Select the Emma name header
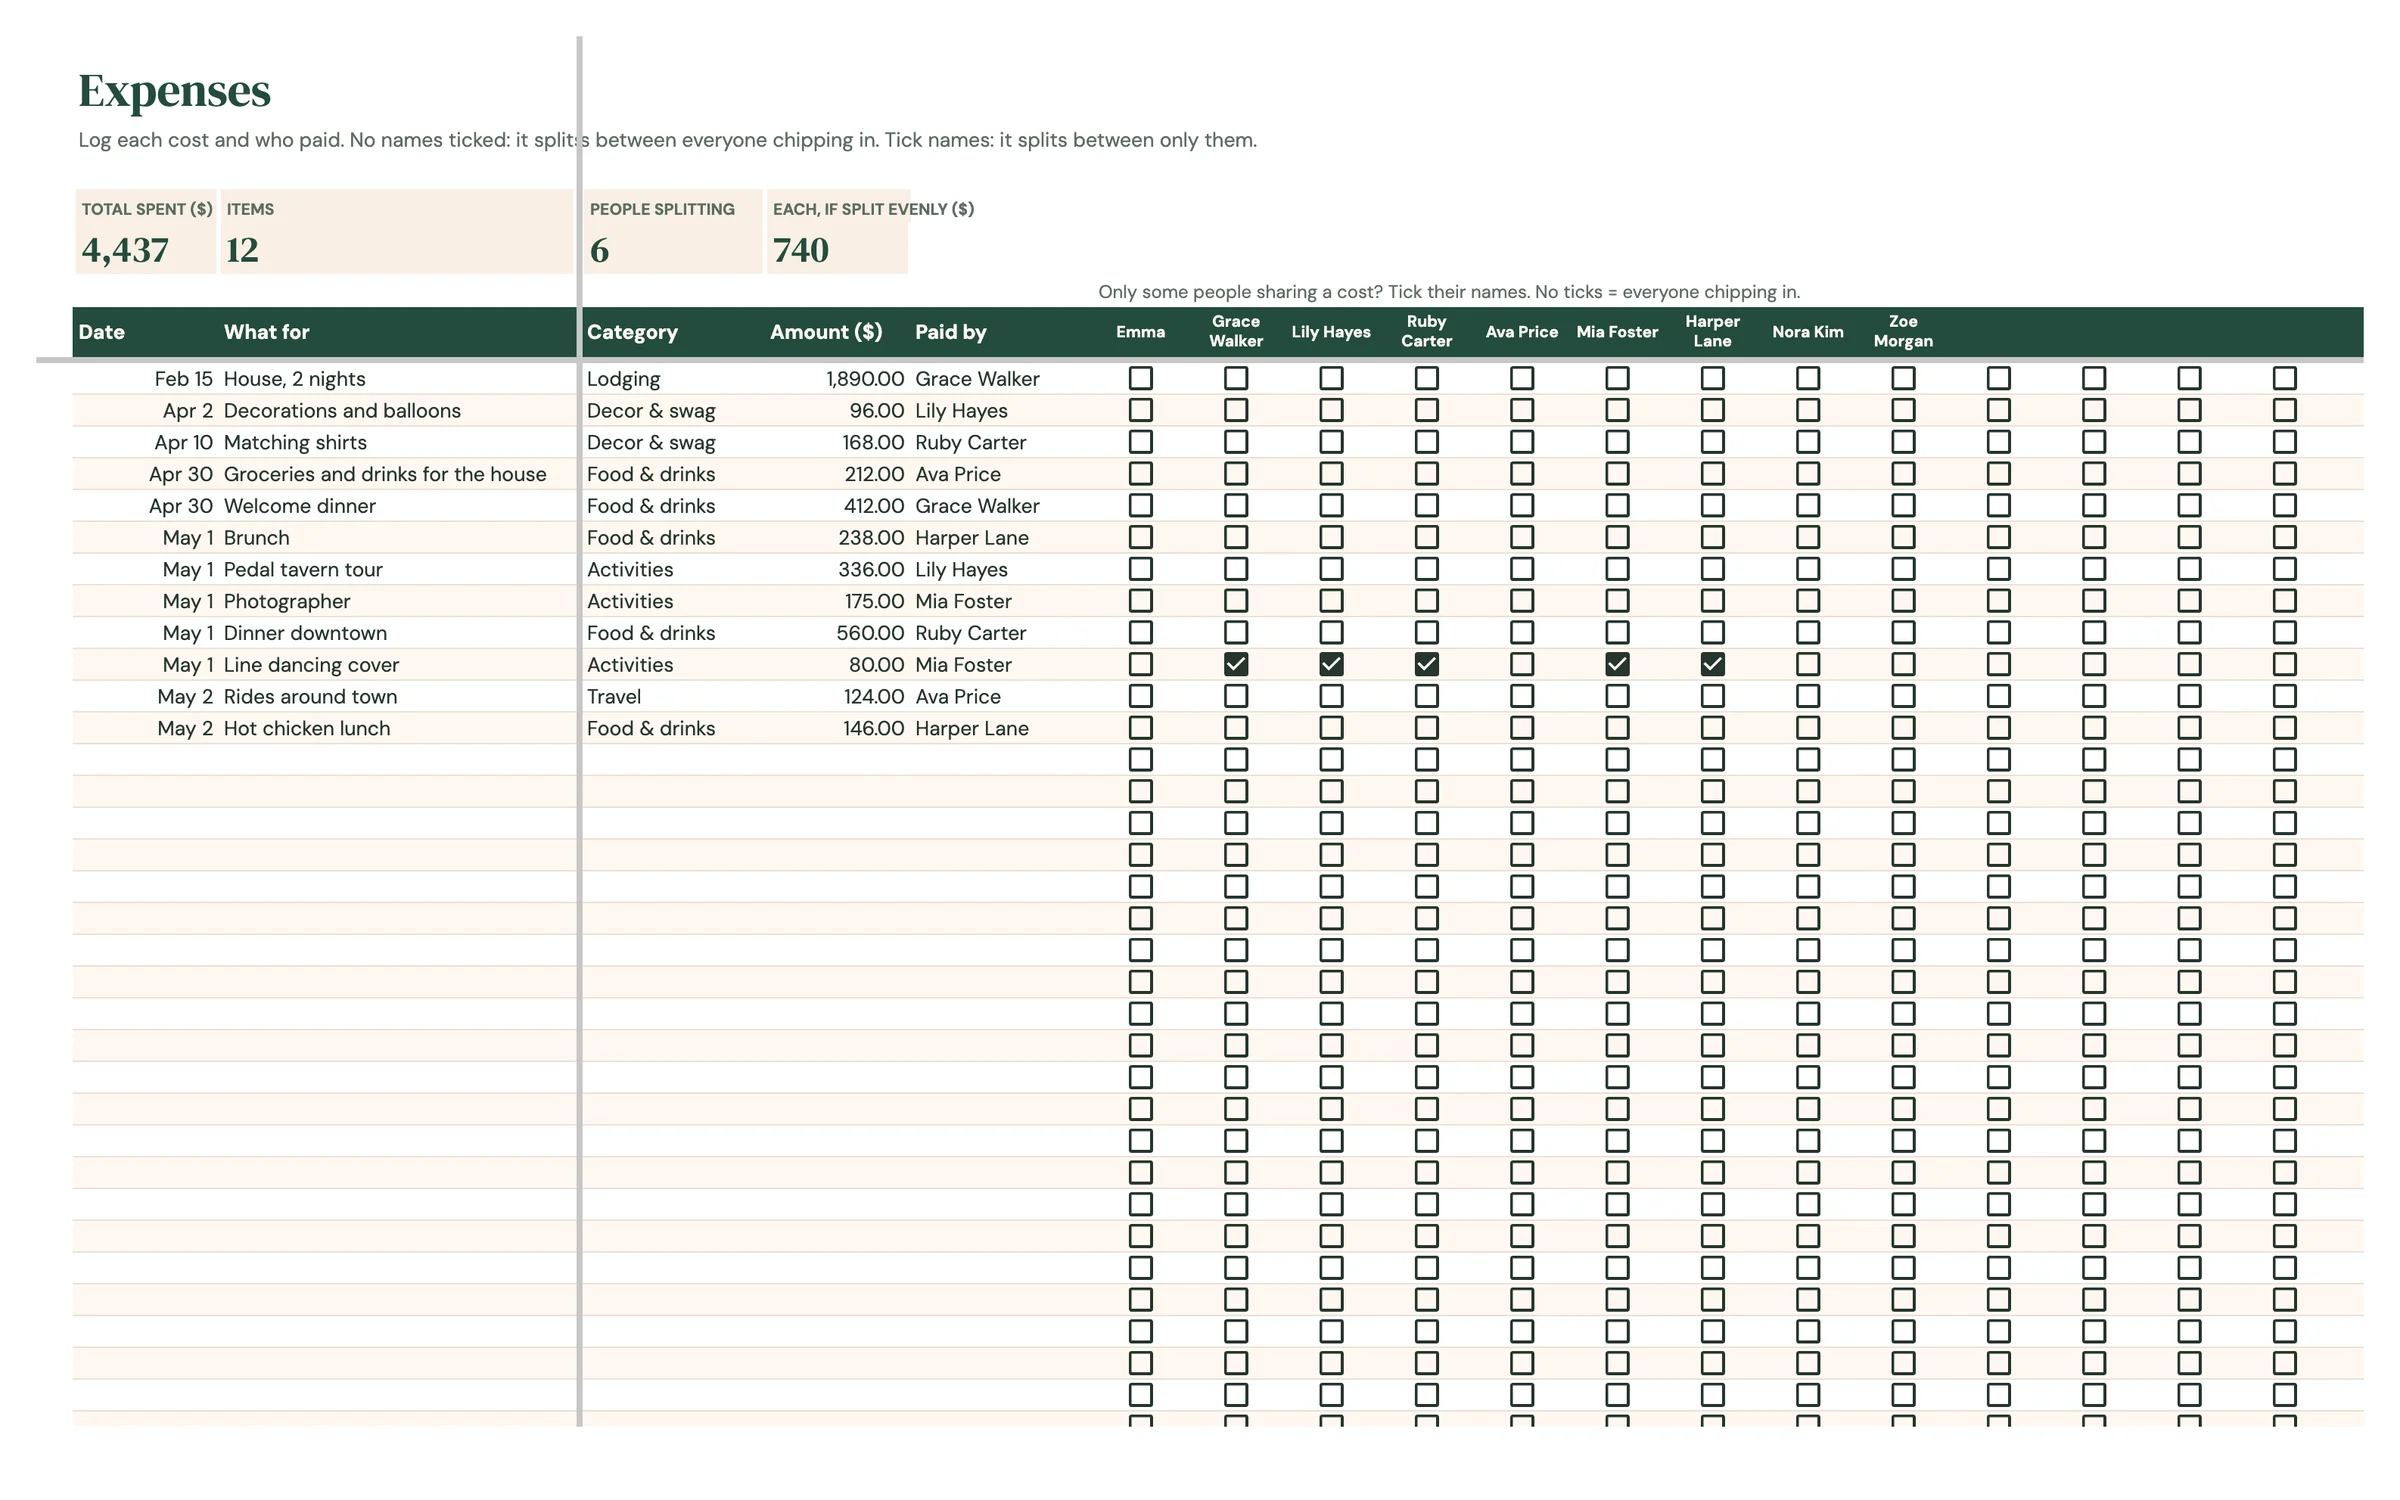Viewport: 2400px width, 1500px height. [1141, 332]
